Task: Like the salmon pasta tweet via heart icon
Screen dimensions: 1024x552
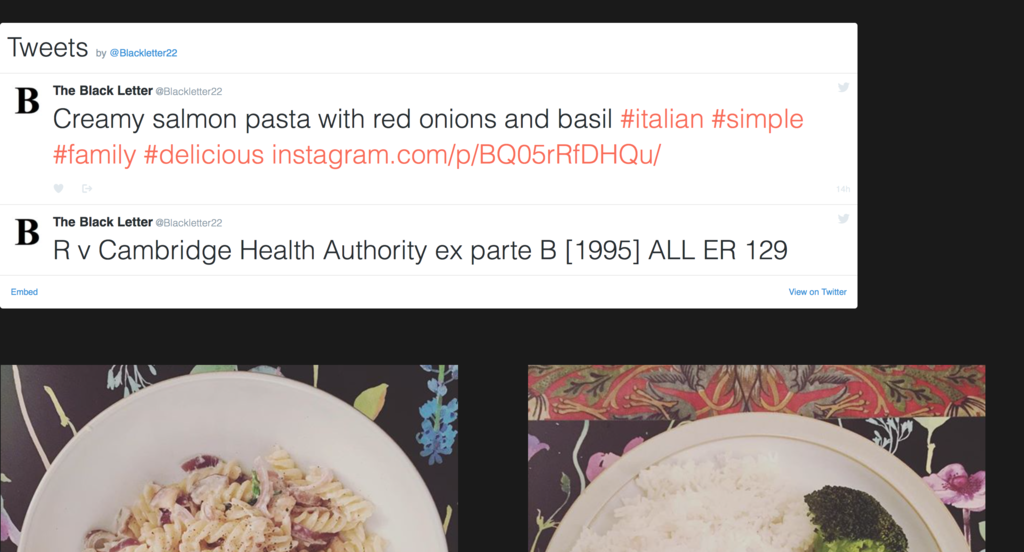Action: coord(58,189)
